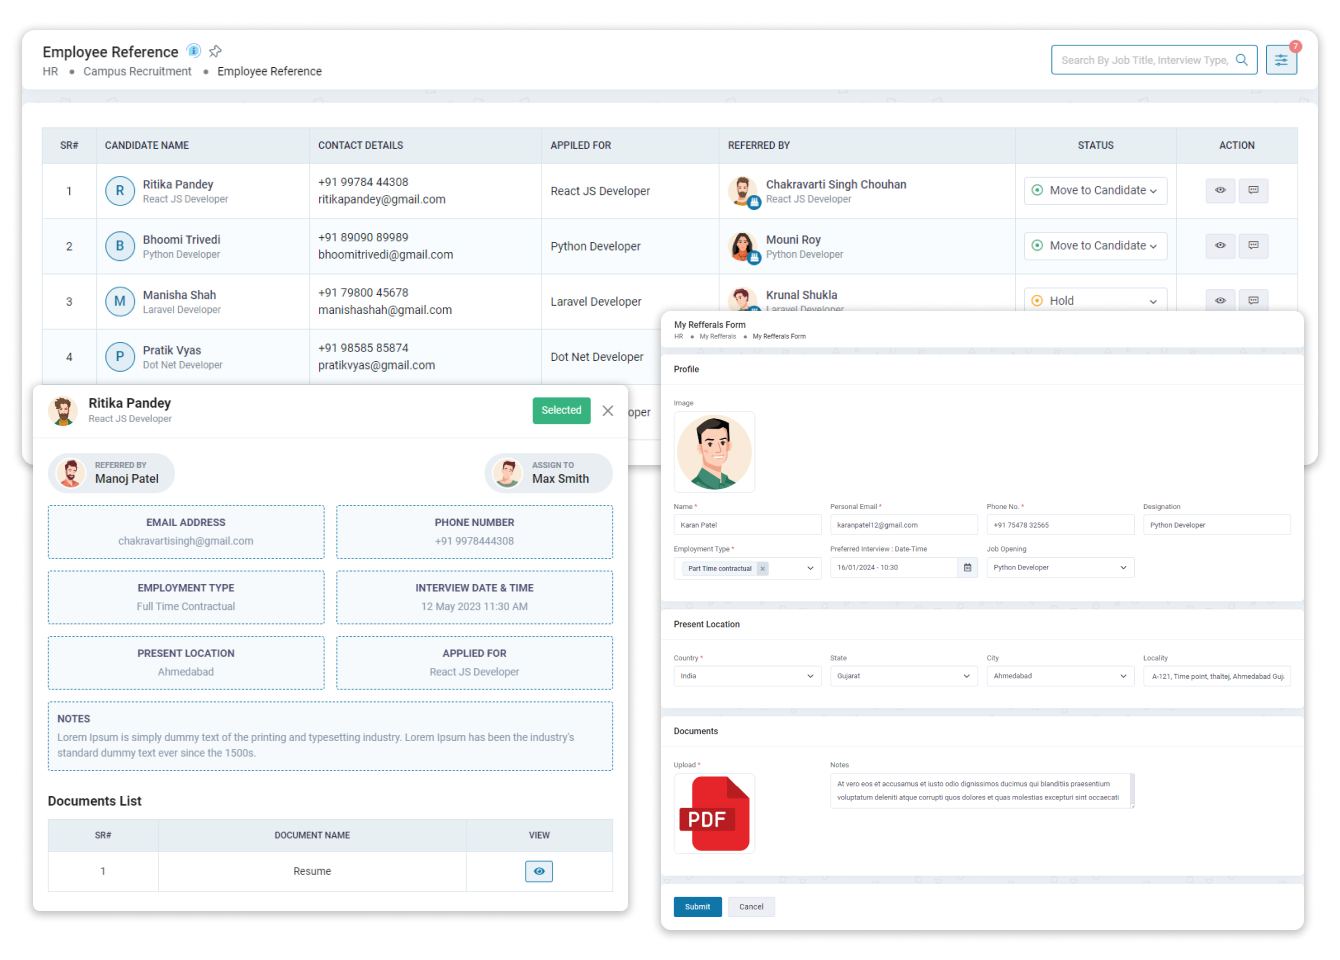Open the comment icon in Bhoomi Trivedi's row
The image size is (1340, 960).
[1253, 245]
